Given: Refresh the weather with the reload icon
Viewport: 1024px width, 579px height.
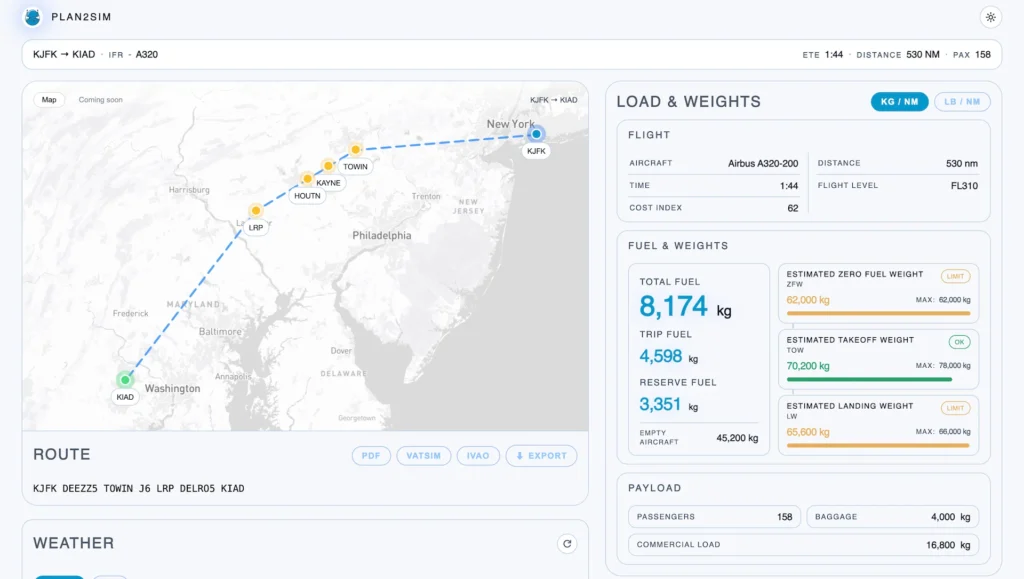Looking at the screenshot, I should [567, 544].
